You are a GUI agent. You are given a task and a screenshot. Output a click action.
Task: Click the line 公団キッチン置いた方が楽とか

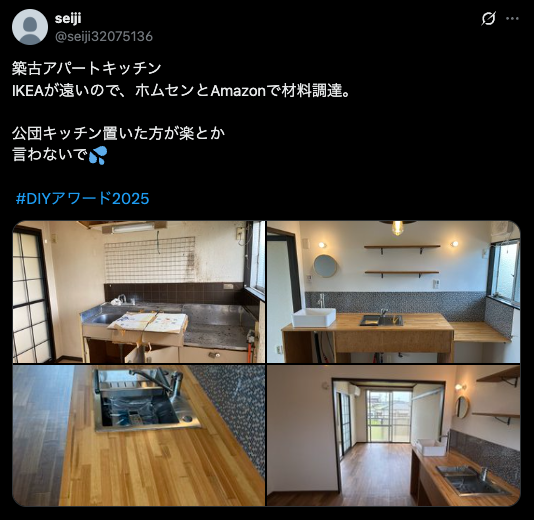tap(119, 133)
